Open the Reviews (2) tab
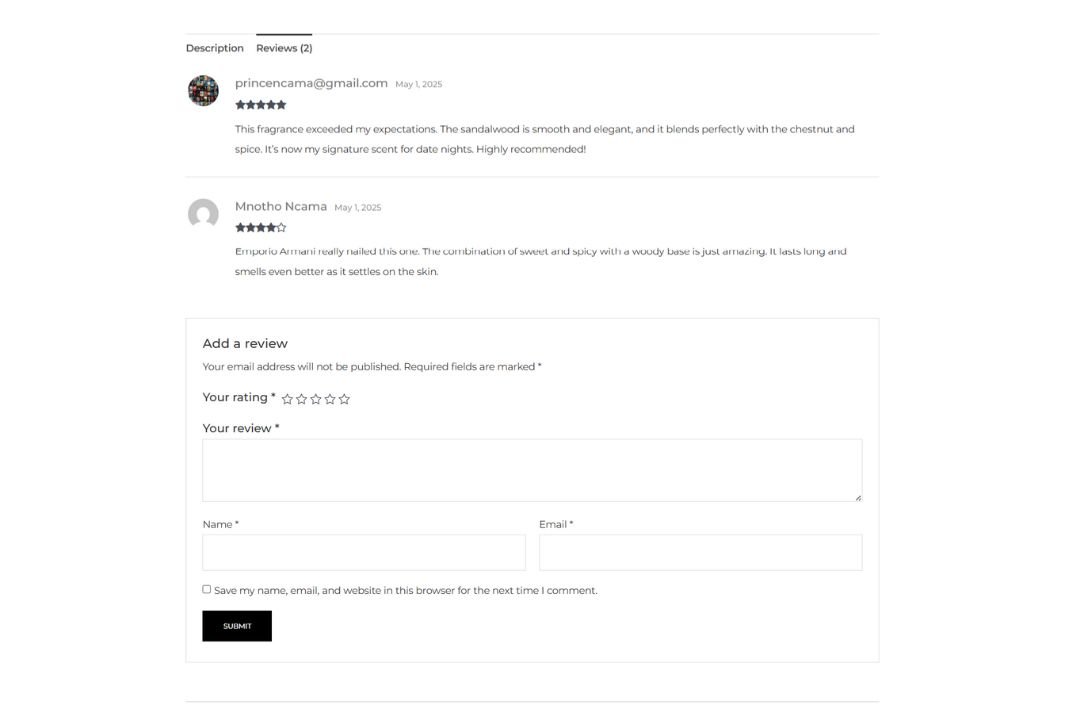1065x710 pixels. click(x=284, y=48)
